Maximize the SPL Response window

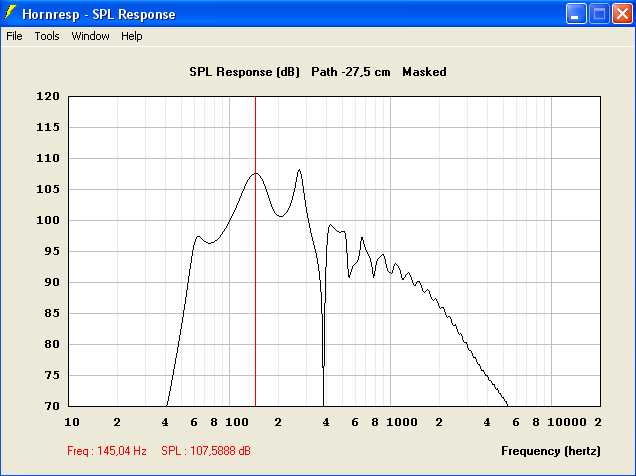point(599,14)
